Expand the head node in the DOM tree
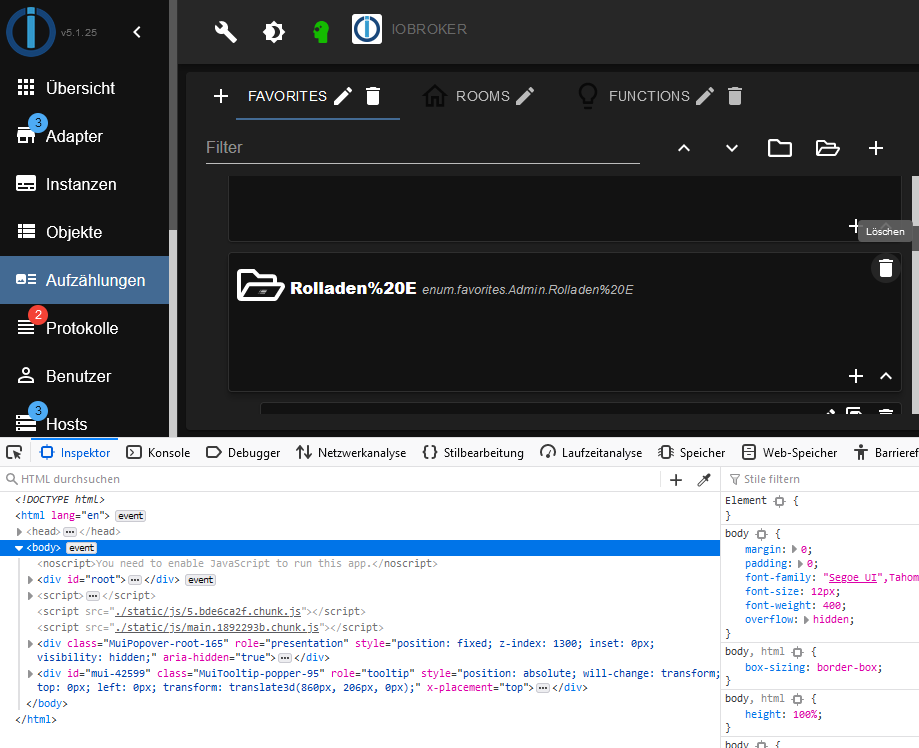The image size is (919, 748). click(x=19, y=532)
